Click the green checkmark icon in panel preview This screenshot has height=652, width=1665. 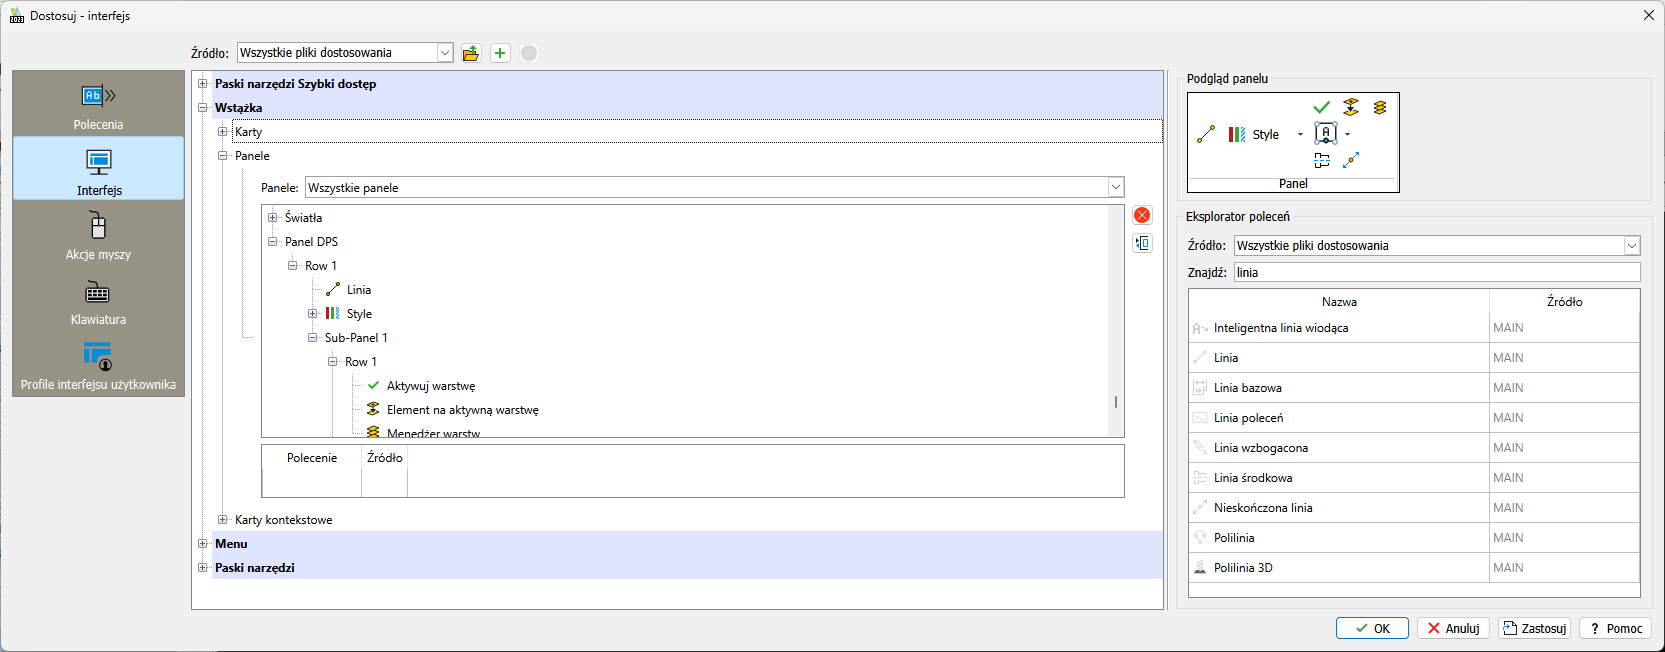(x=1321, y=107)
